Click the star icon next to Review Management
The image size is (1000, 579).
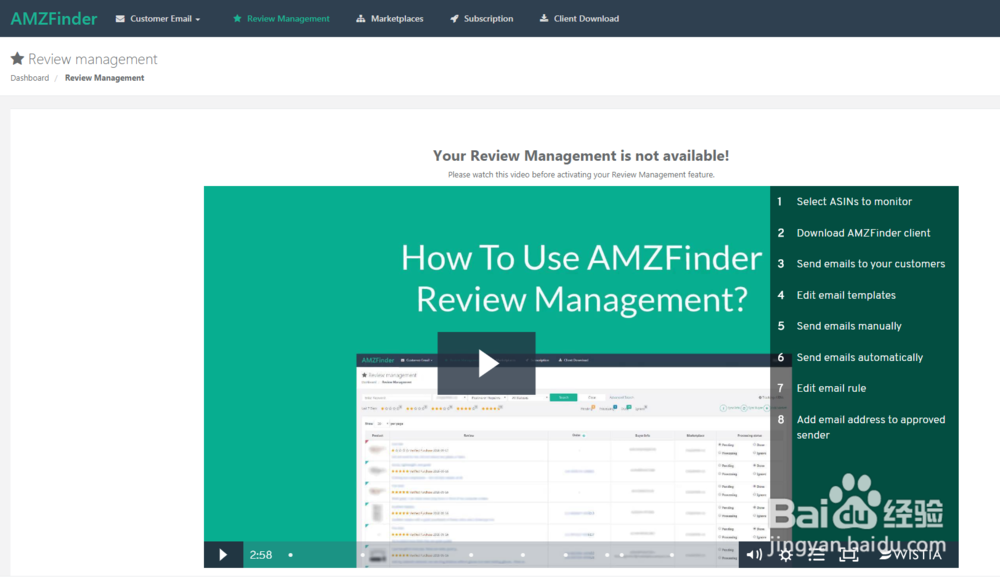[x=237, y=18]
